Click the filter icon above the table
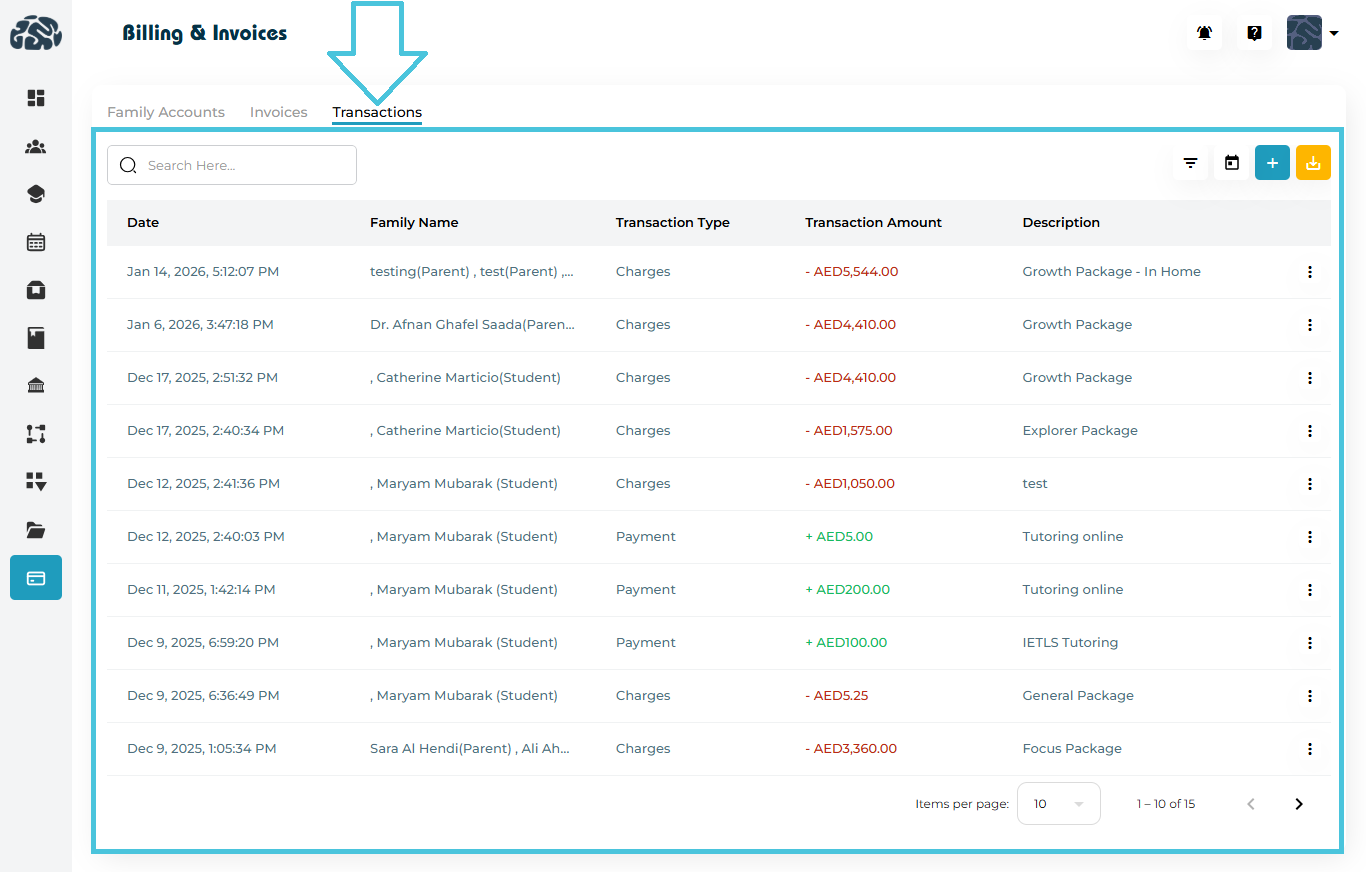 [x=1190, y=163]
